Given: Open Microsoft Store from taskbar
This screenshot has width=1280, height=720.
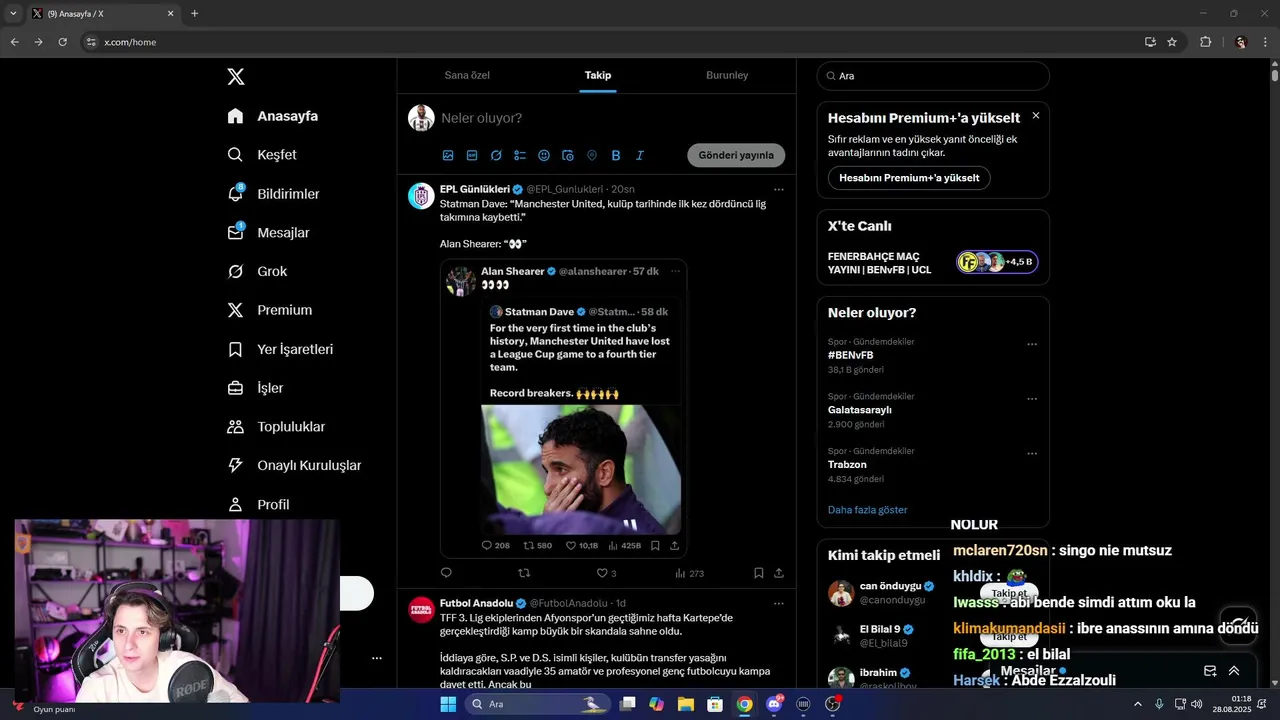Looking at the screenshot, I should [x=715, y=704].
